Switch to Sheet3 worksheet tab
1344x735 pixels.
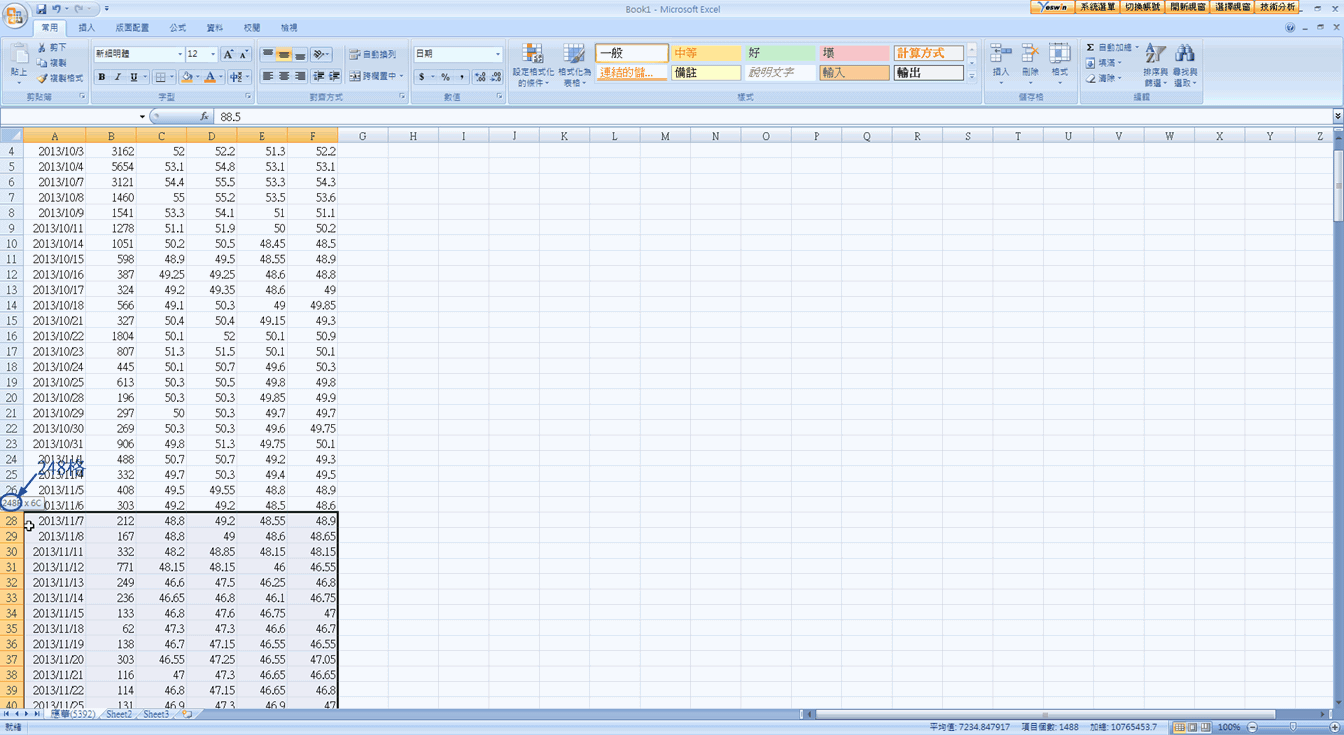[x=156, y=715]
